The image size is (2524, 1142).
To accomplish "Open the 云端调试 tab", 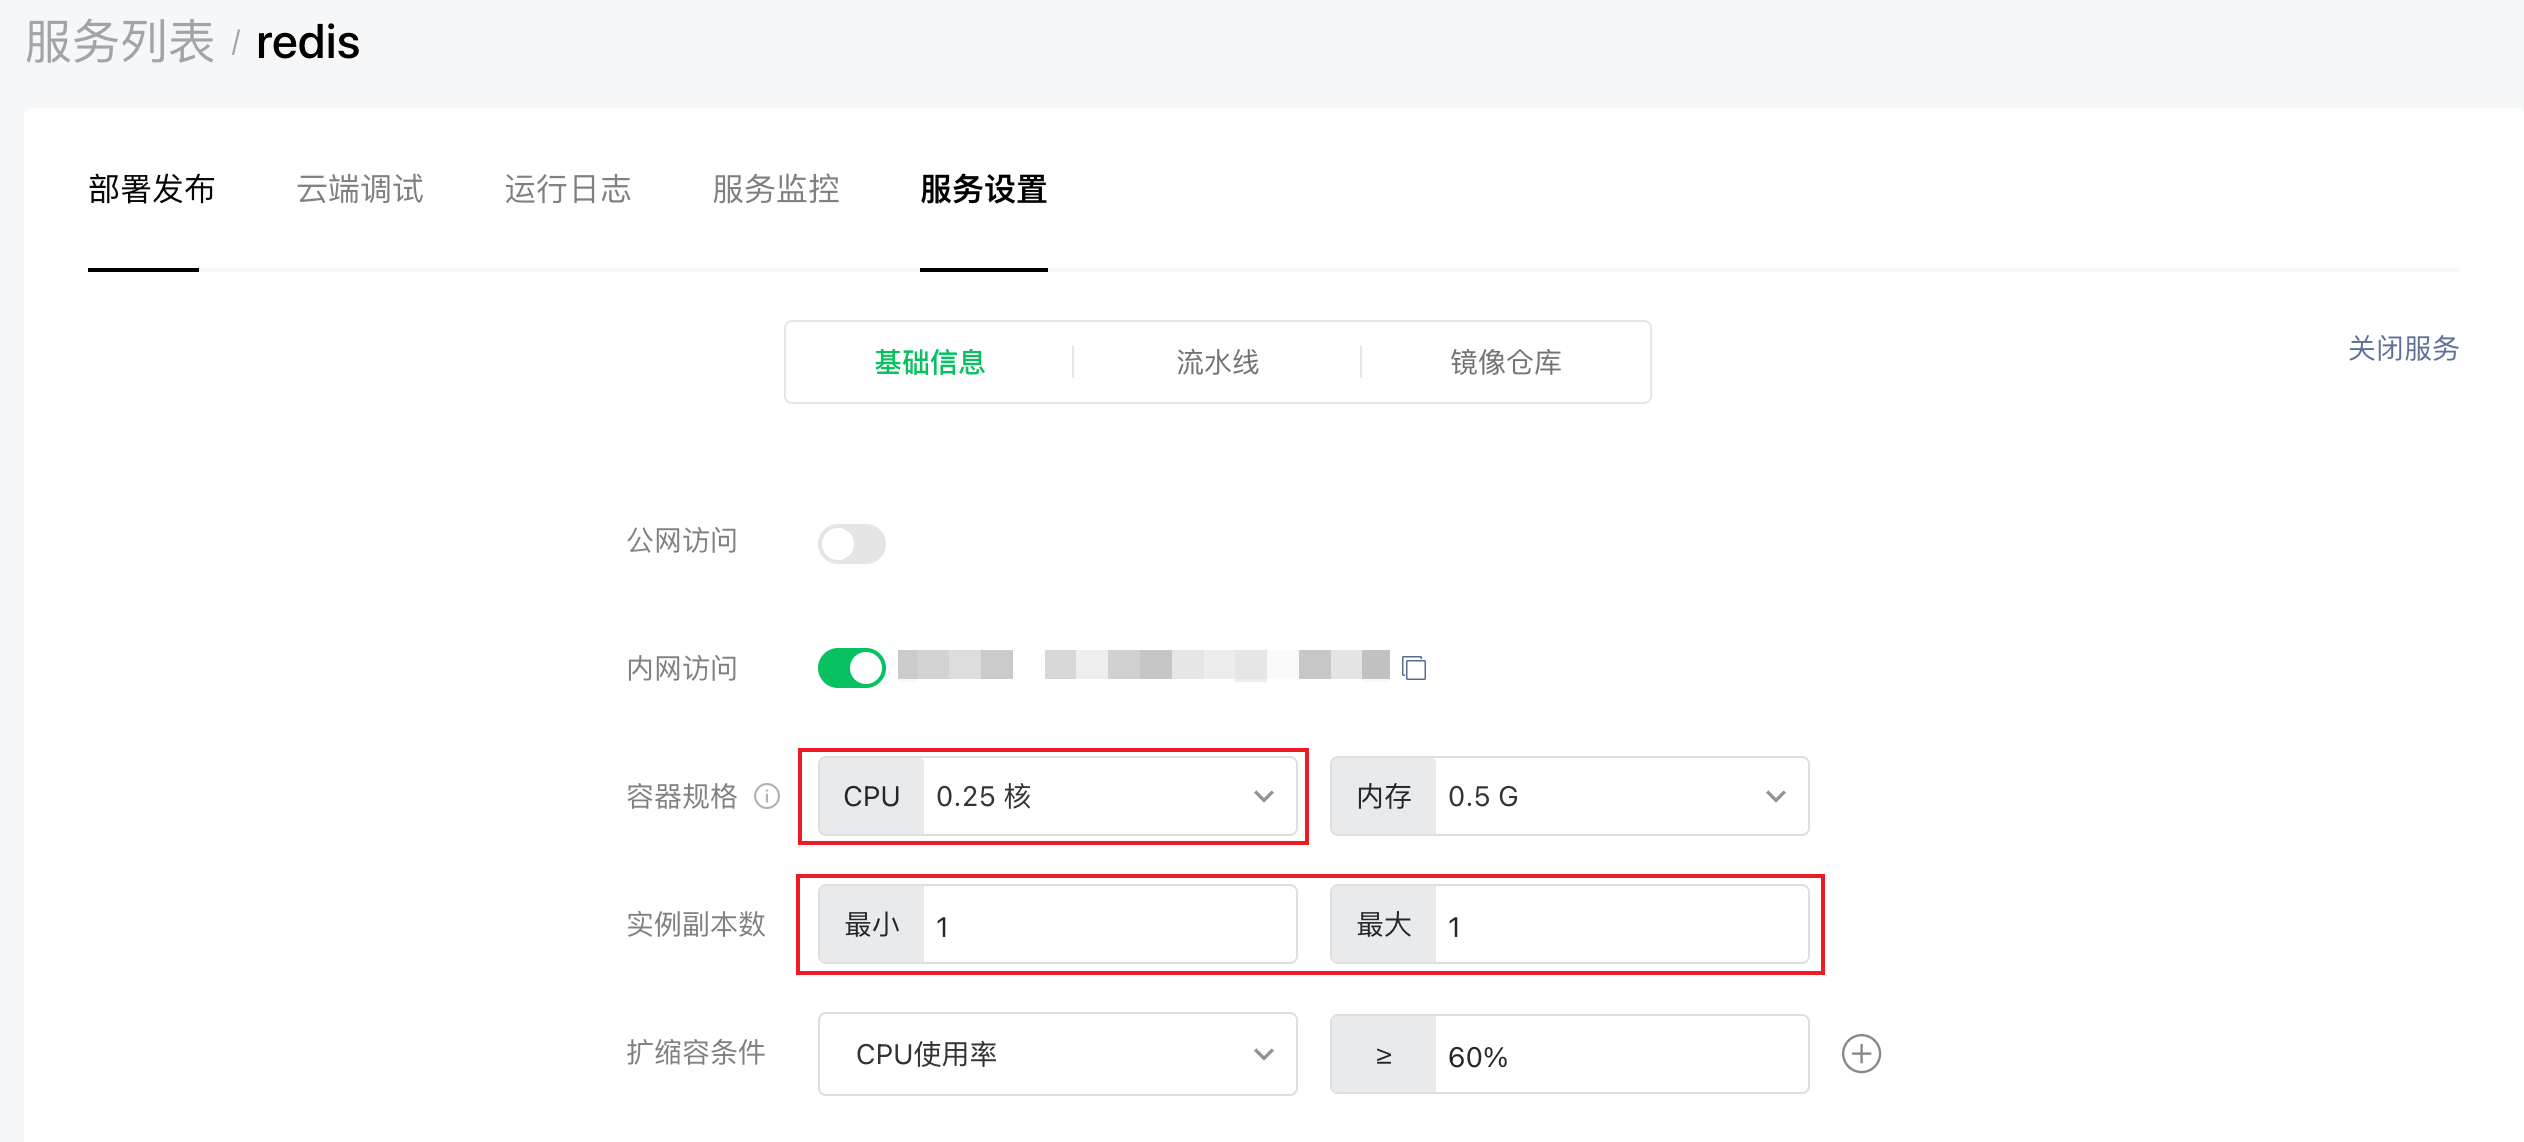I will [359, 189].
